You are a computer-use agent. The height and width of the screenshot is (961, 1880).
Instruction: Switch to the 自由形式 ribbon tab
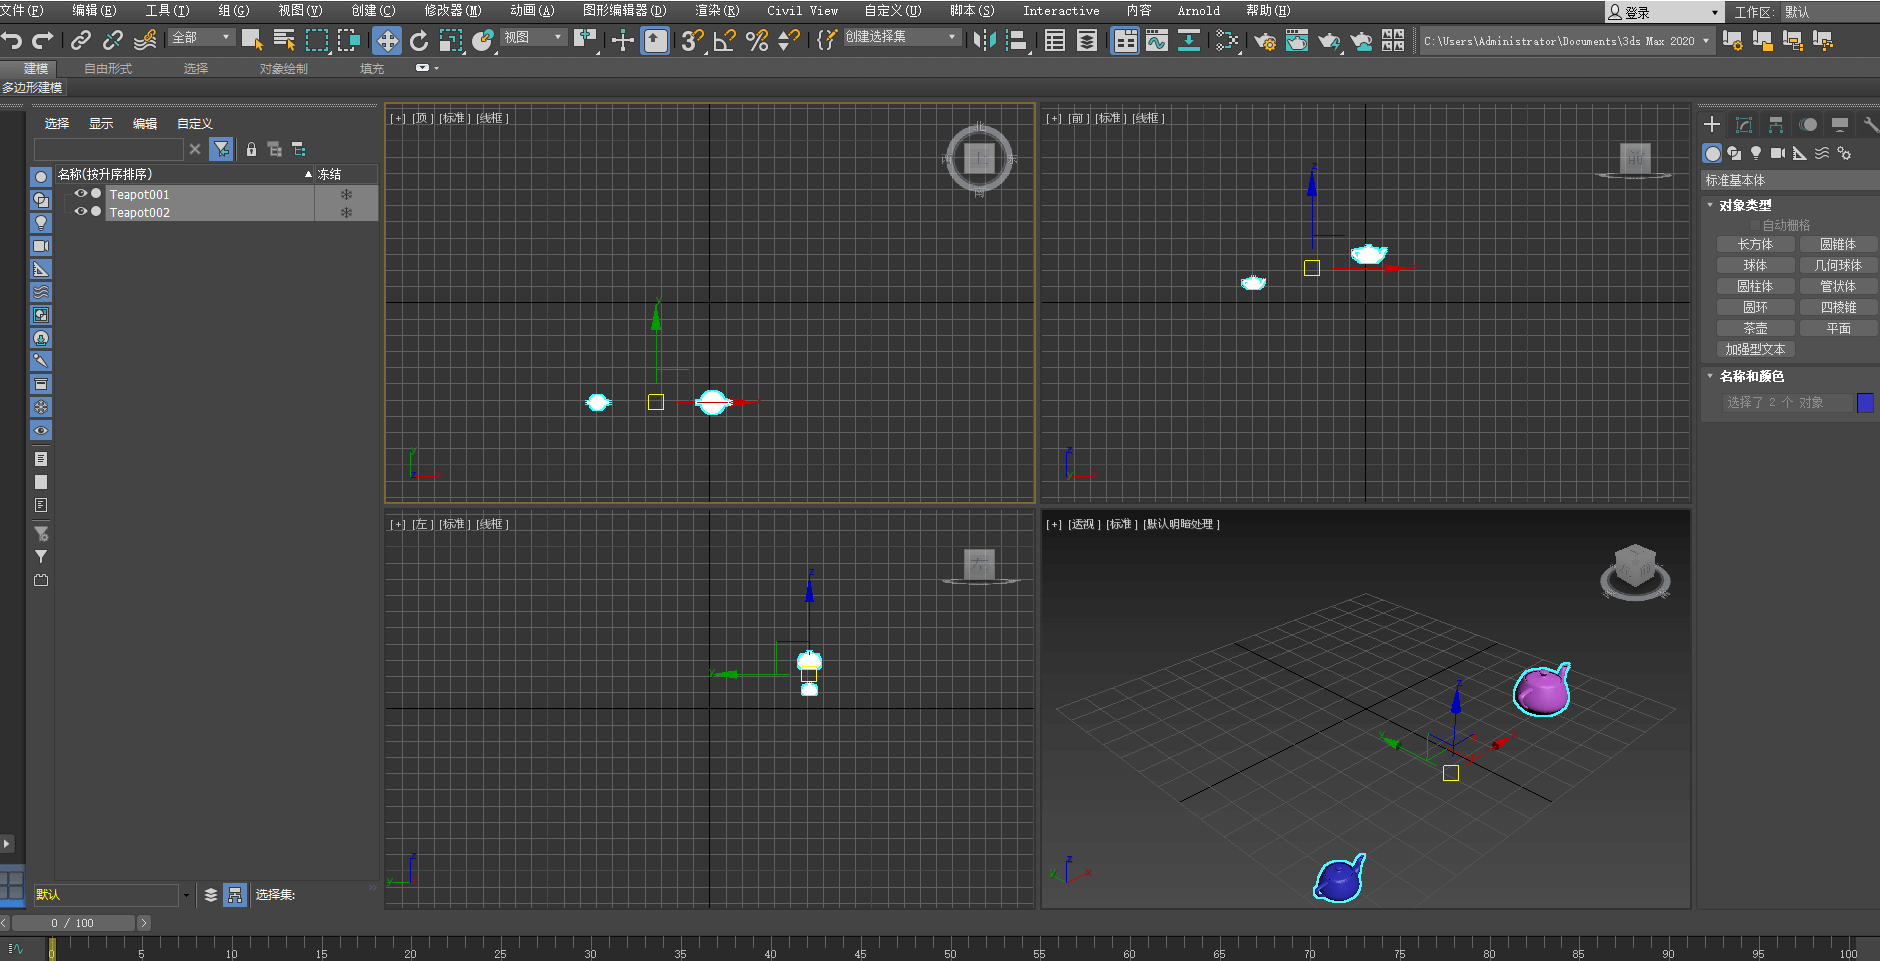pos(108,69)
